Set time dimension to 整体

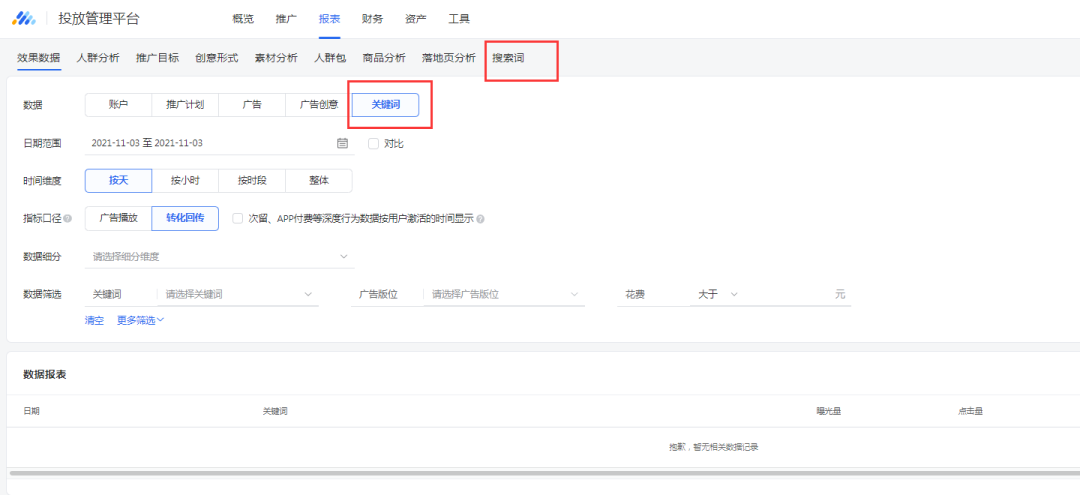318,181
